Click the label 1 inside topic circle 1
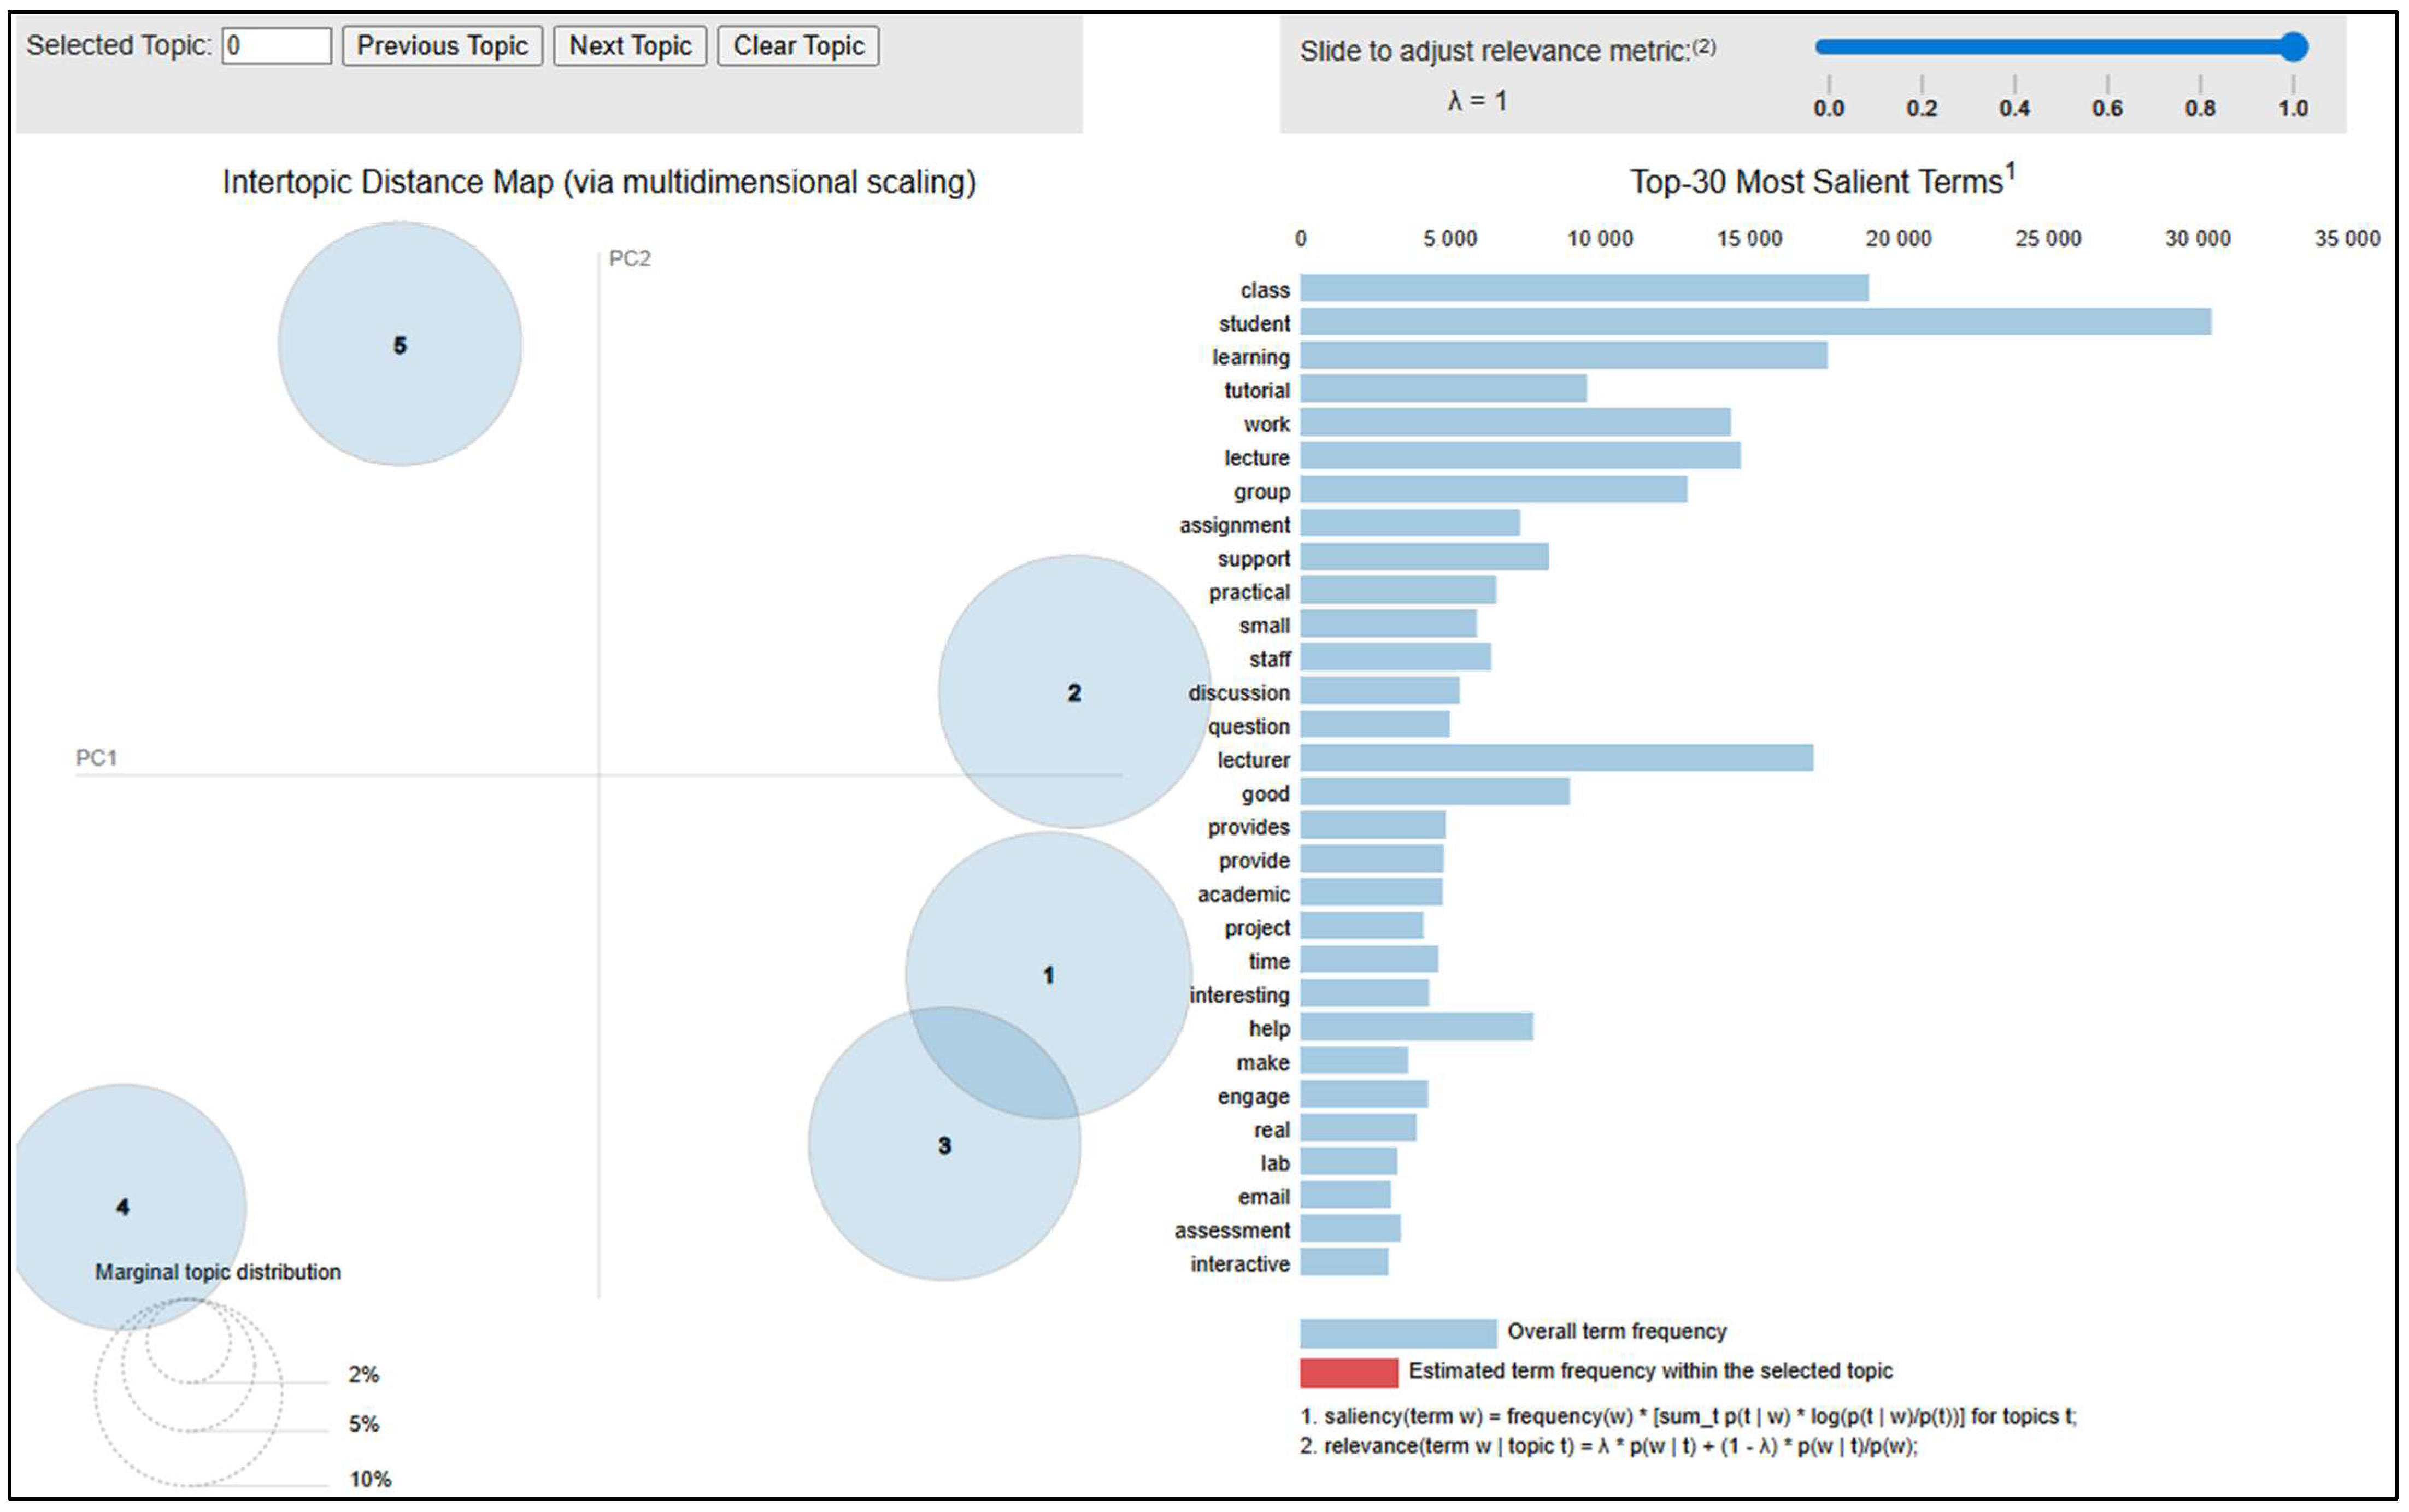2409x1512 pixels. pos(1048,975)
